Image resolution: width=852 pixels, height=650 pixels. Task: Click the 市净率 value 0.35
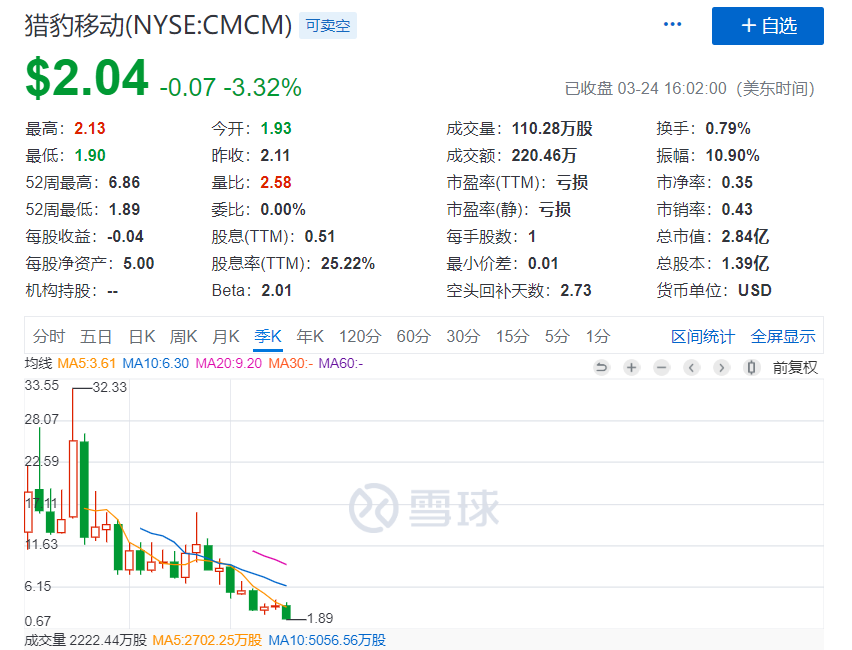tap(737, 183)
